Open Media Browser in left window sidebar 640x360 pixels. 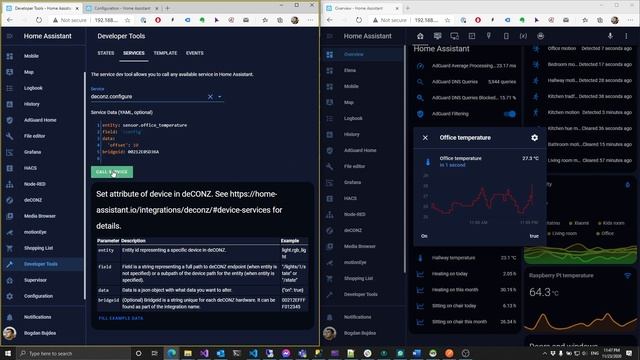click(x=43, y=216)
